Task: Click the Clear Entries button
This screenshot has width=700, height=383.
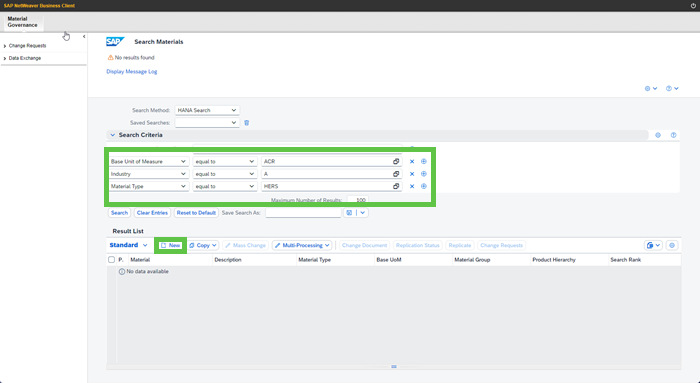Action: (152, 213)
